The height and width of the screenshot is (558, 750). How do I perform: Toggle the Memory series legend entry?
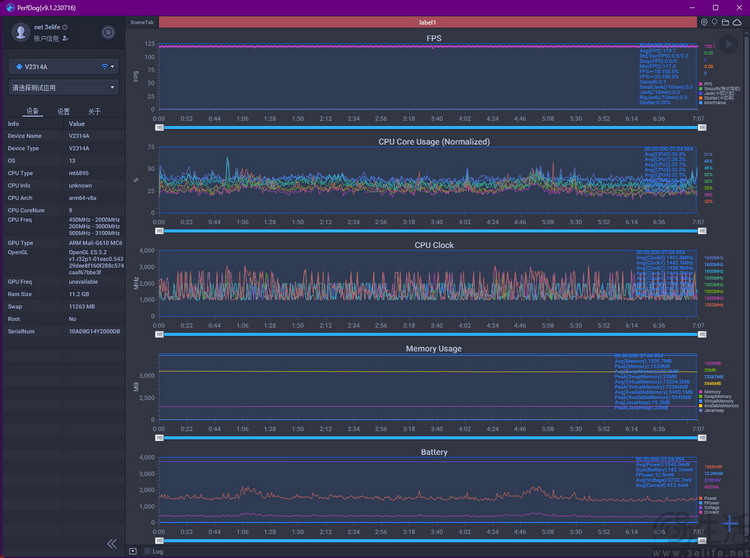pos(710,392)
